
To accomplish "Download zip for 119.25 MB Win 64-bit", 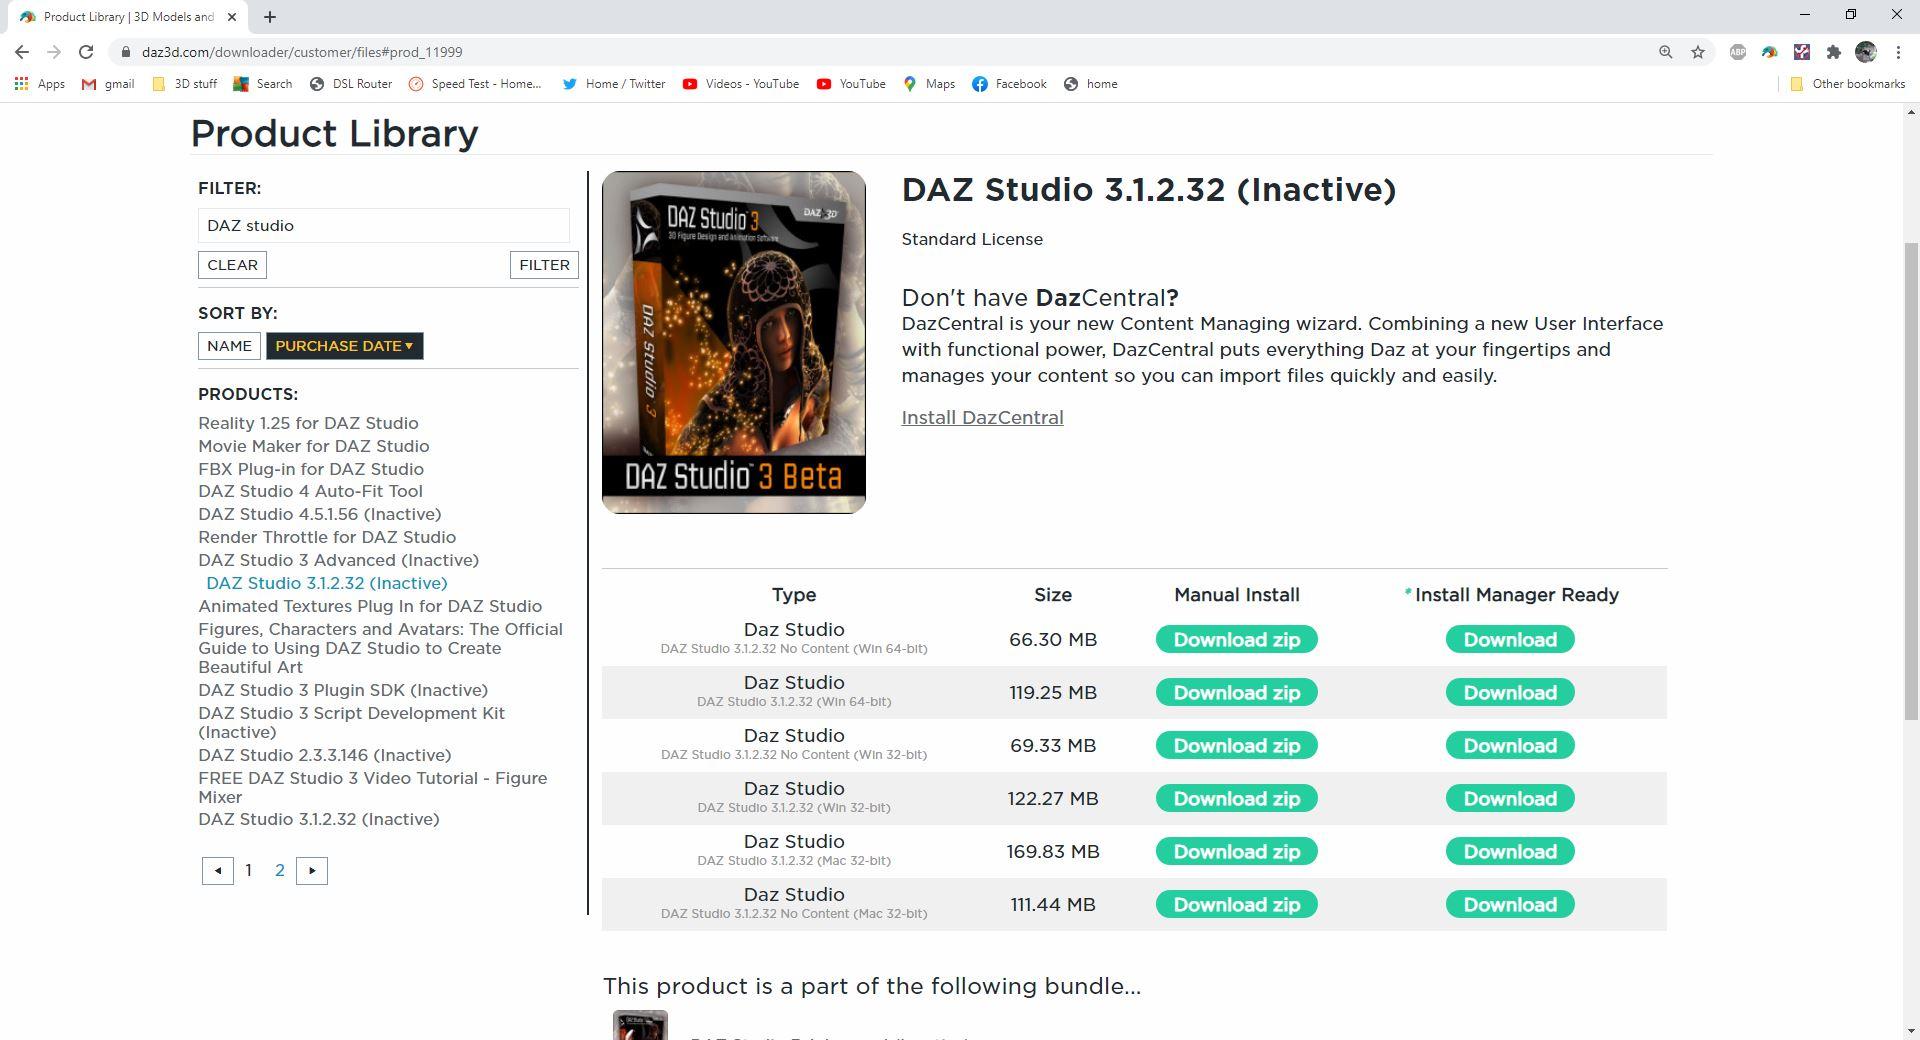I will [x=1237, y=693].
